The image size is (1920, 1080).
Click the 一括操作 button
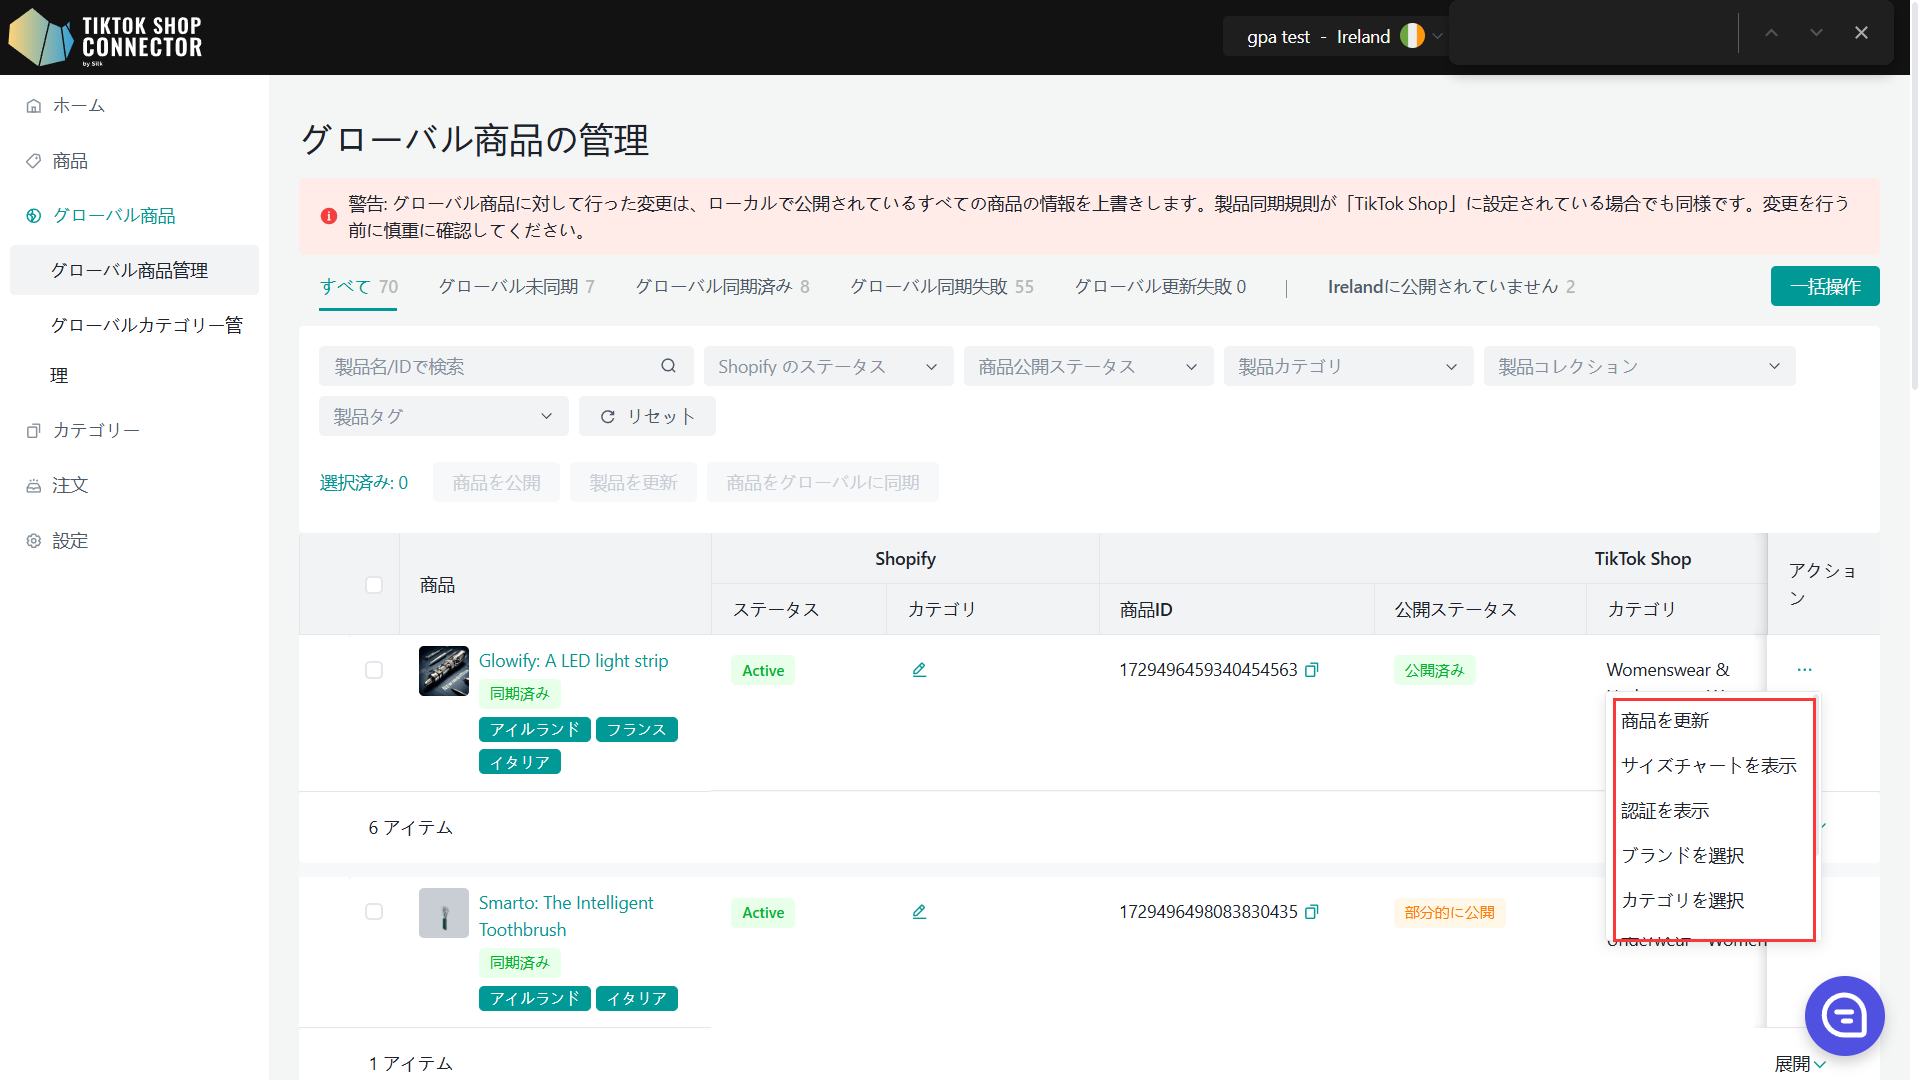(1825, 286)
